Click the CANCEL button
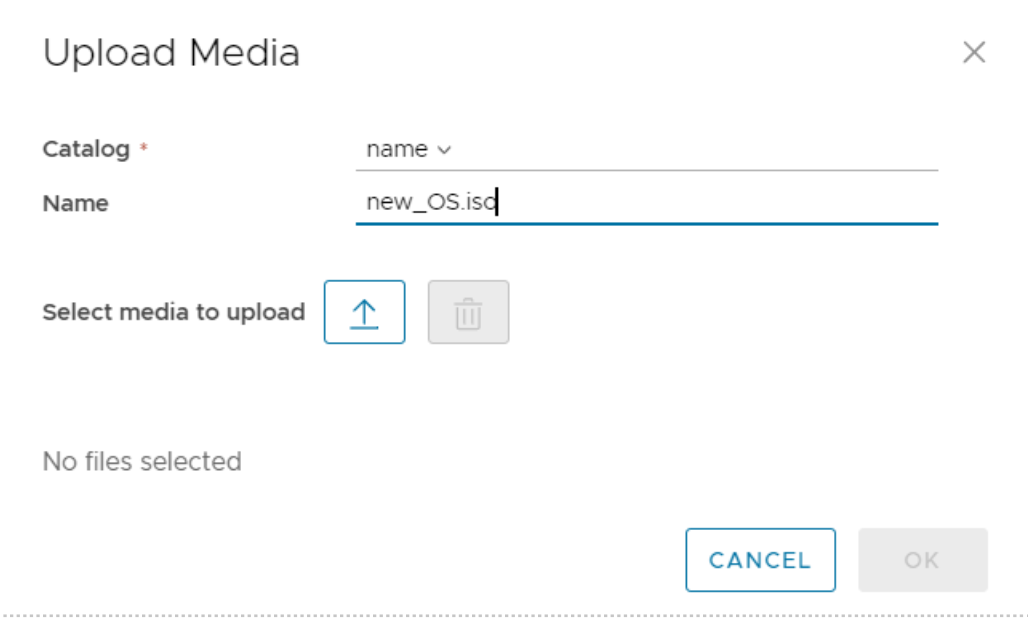The height and width of the screenshot is (618, 1028). tap(761, 560)
